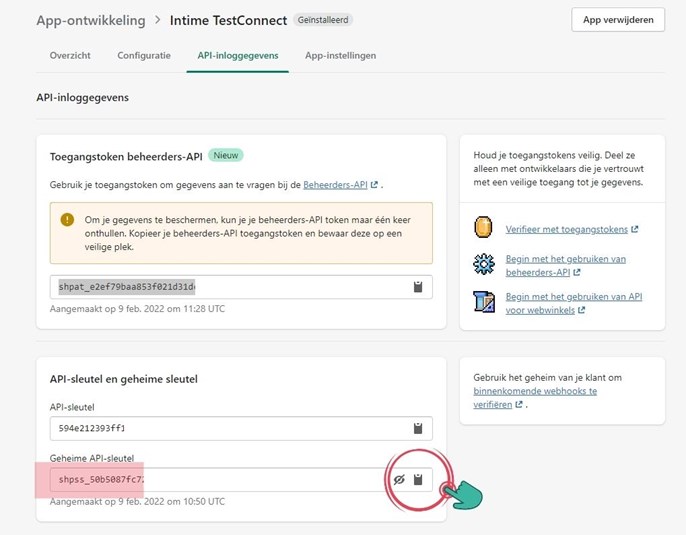
Task: Click inside the API-sleutel text field
Action: pos(225,428)
